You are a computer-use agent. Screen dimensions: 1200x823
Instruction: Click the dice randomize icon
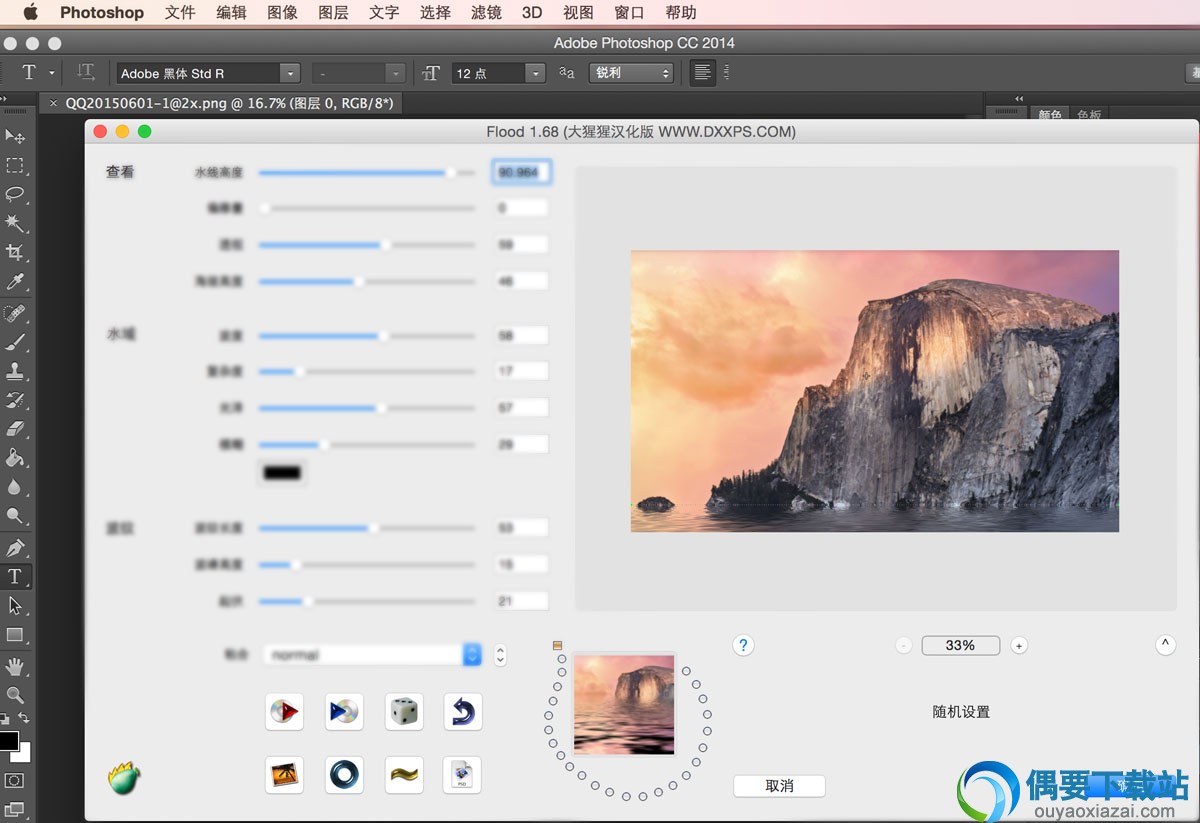point(404,712)
